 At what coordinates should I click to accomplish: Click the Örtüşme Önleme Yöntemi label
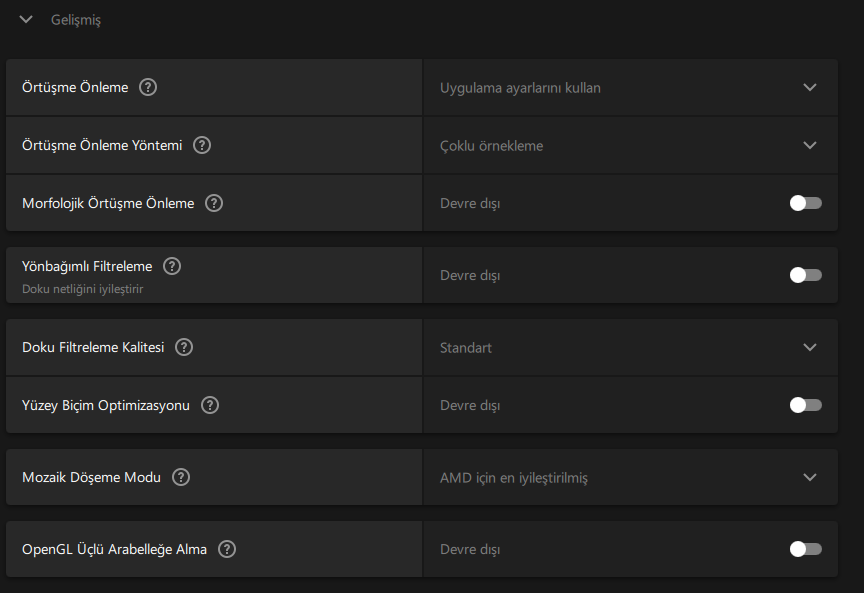tap(102, 145)
